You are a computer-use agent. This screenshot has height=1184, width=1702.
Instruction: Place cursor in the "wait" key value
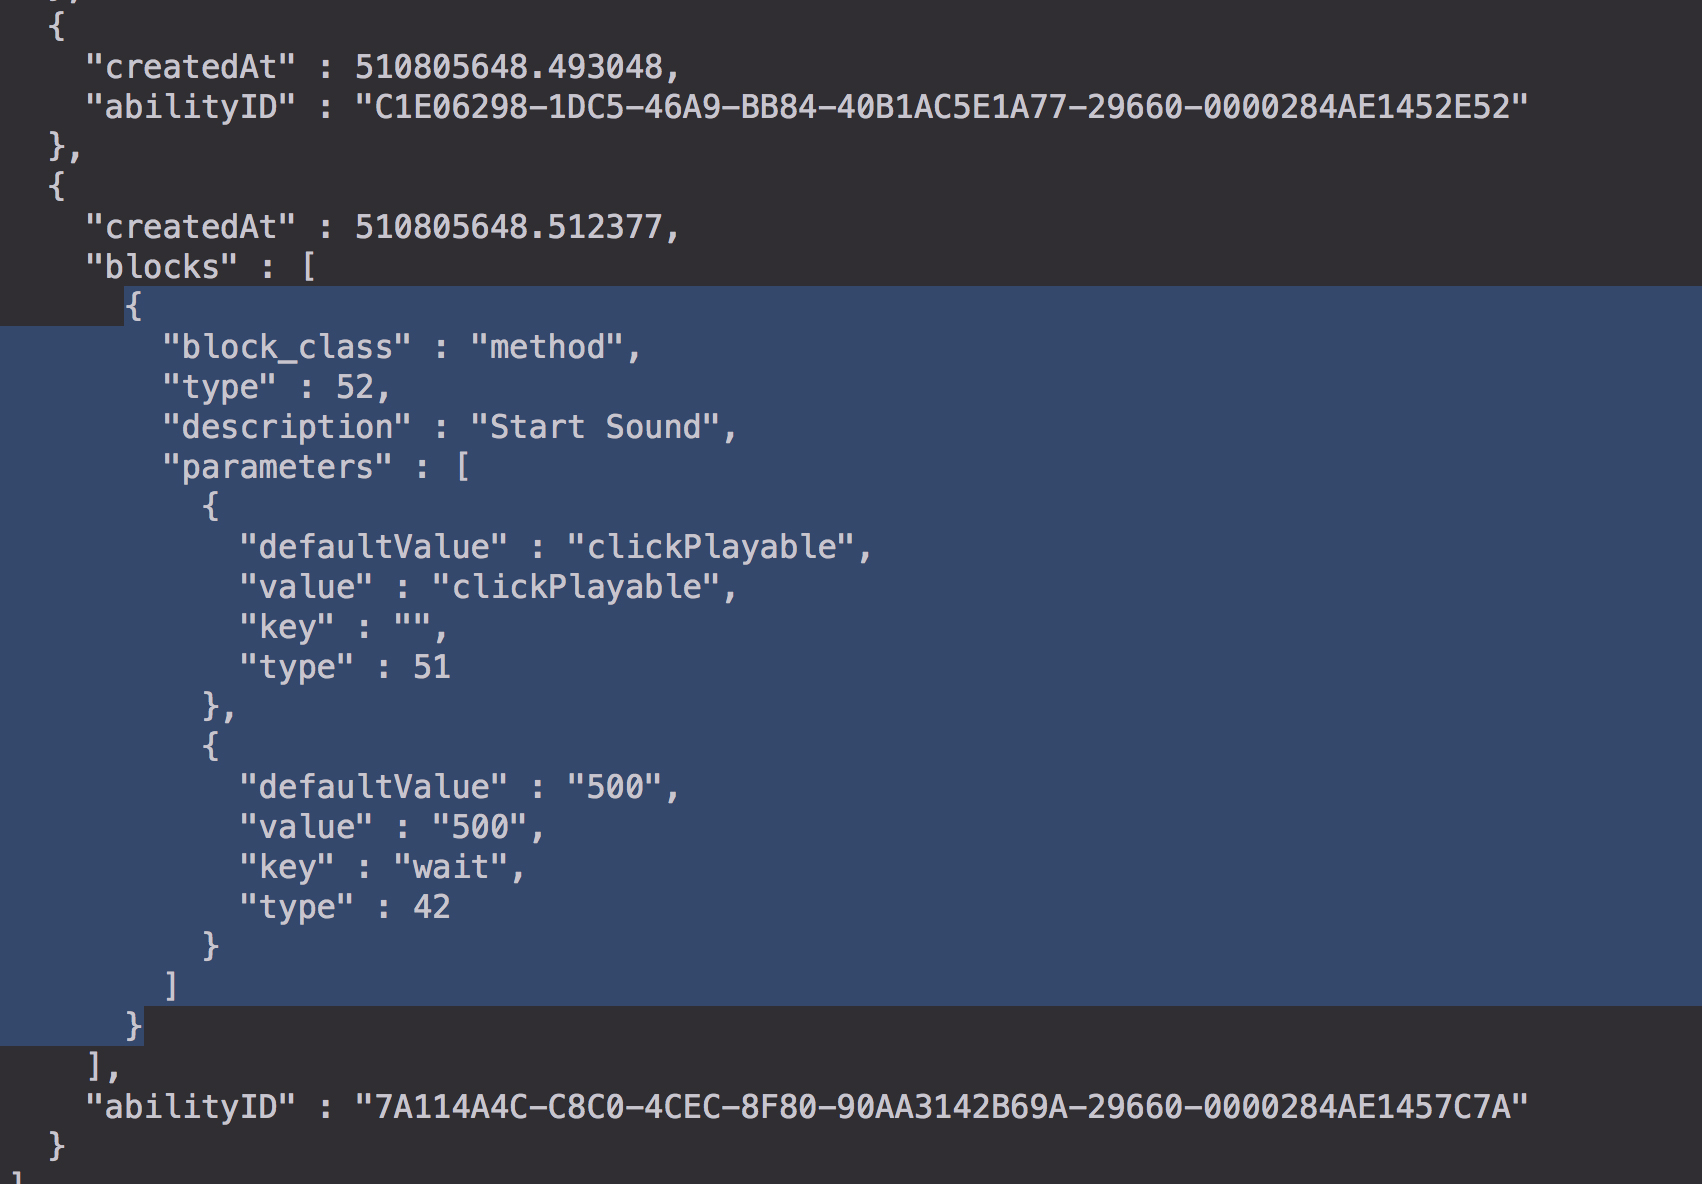coord(451,867)
